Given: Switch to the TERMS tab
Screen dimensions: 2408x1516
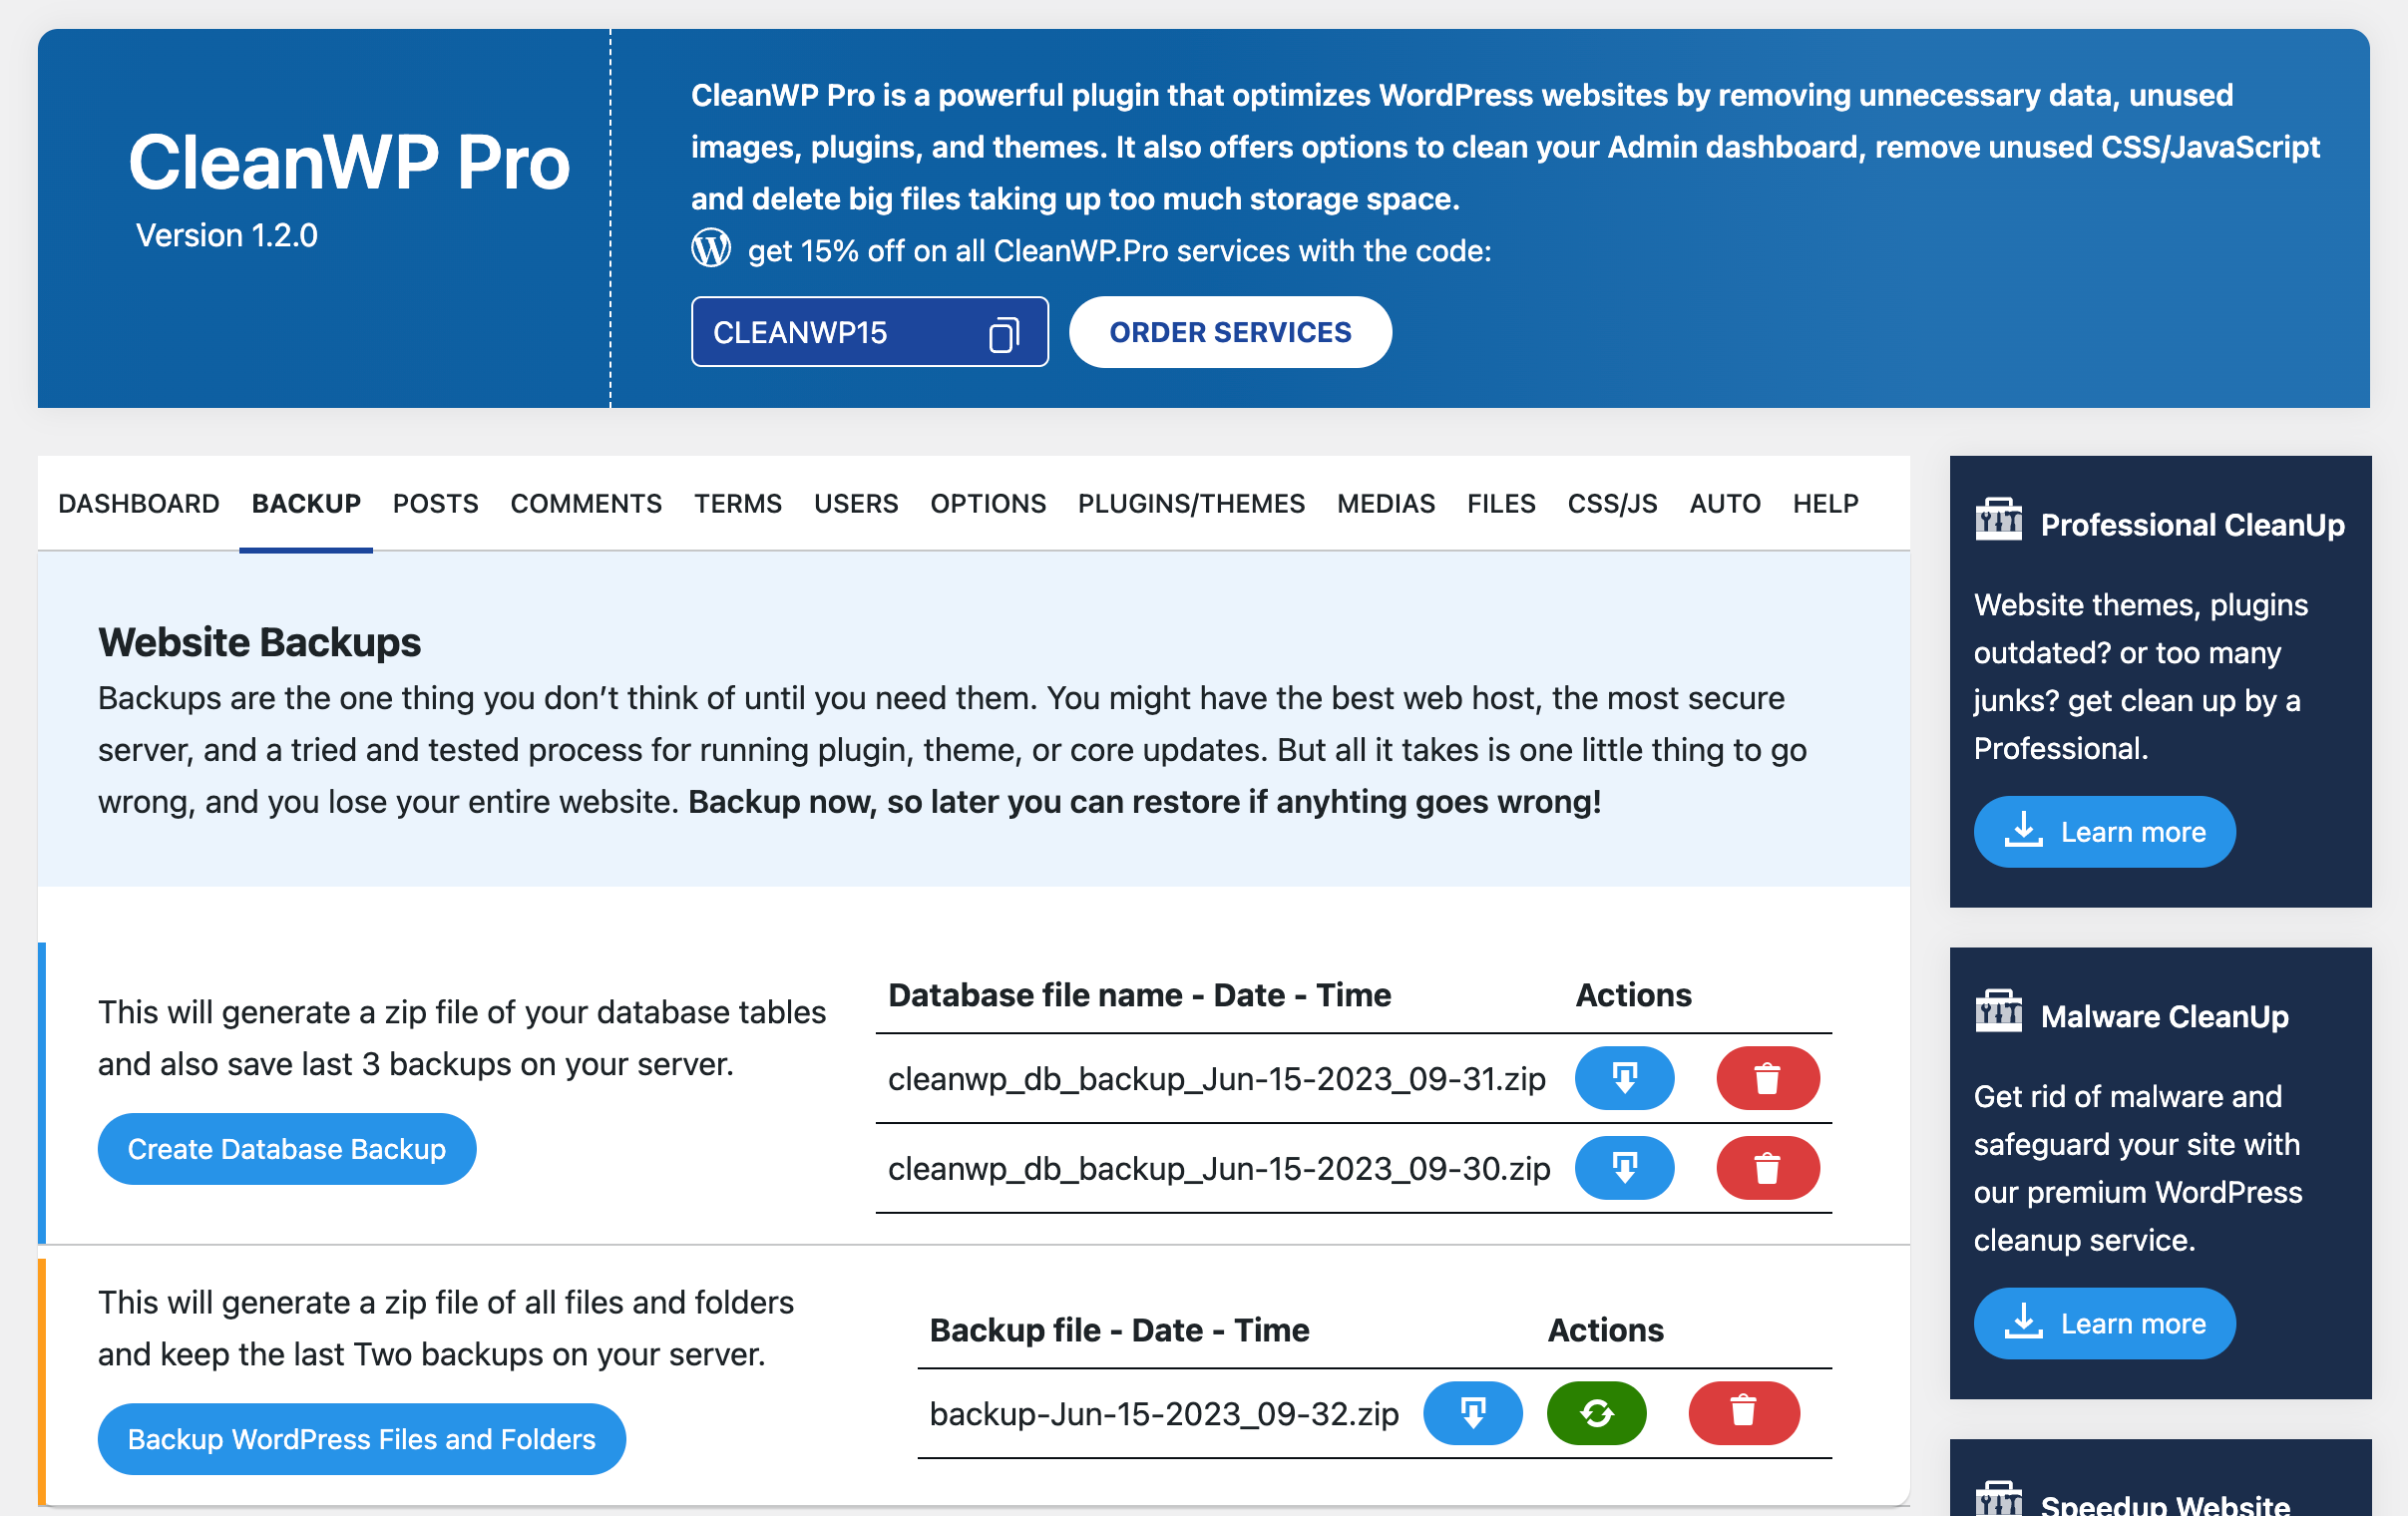Looking at the screenshot, I should (738, 503).
